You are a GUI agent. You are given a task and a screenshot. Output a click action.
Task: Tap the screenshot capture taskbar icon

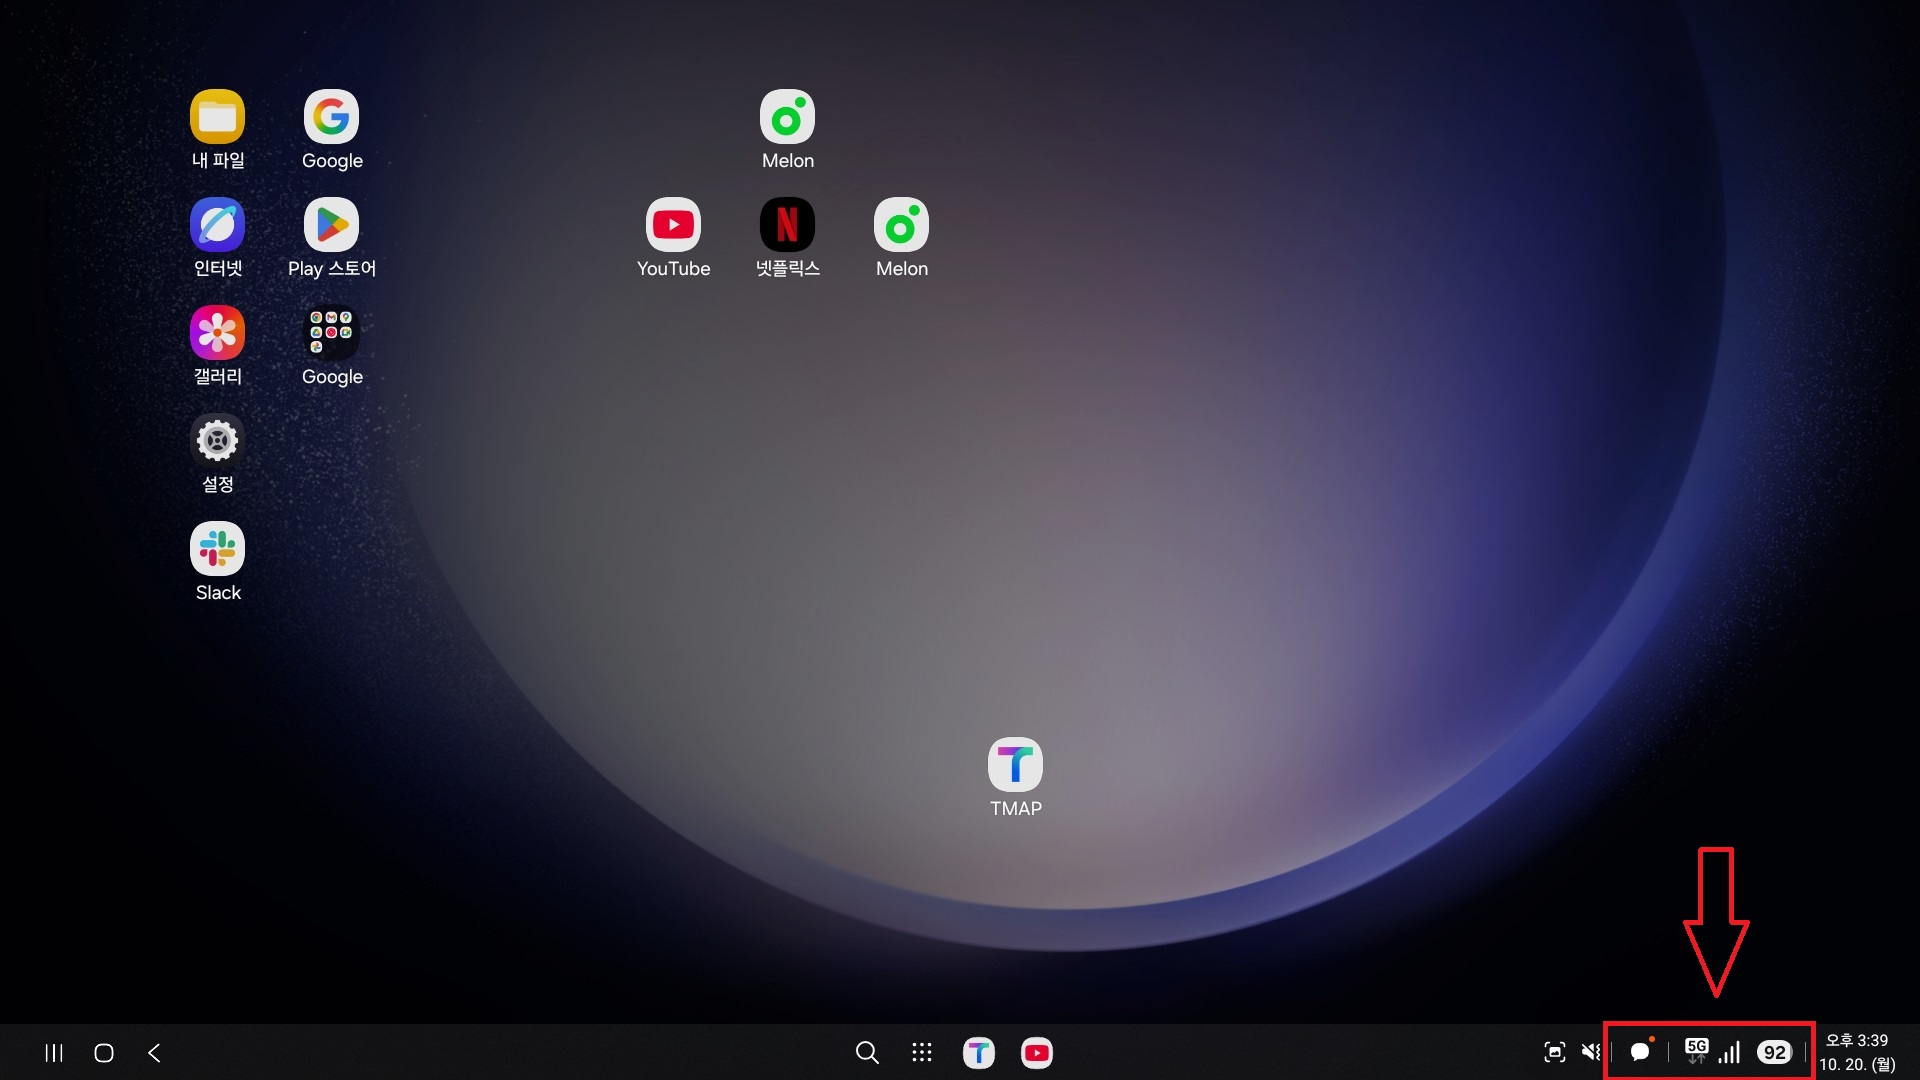[x=1554, y=1052]
